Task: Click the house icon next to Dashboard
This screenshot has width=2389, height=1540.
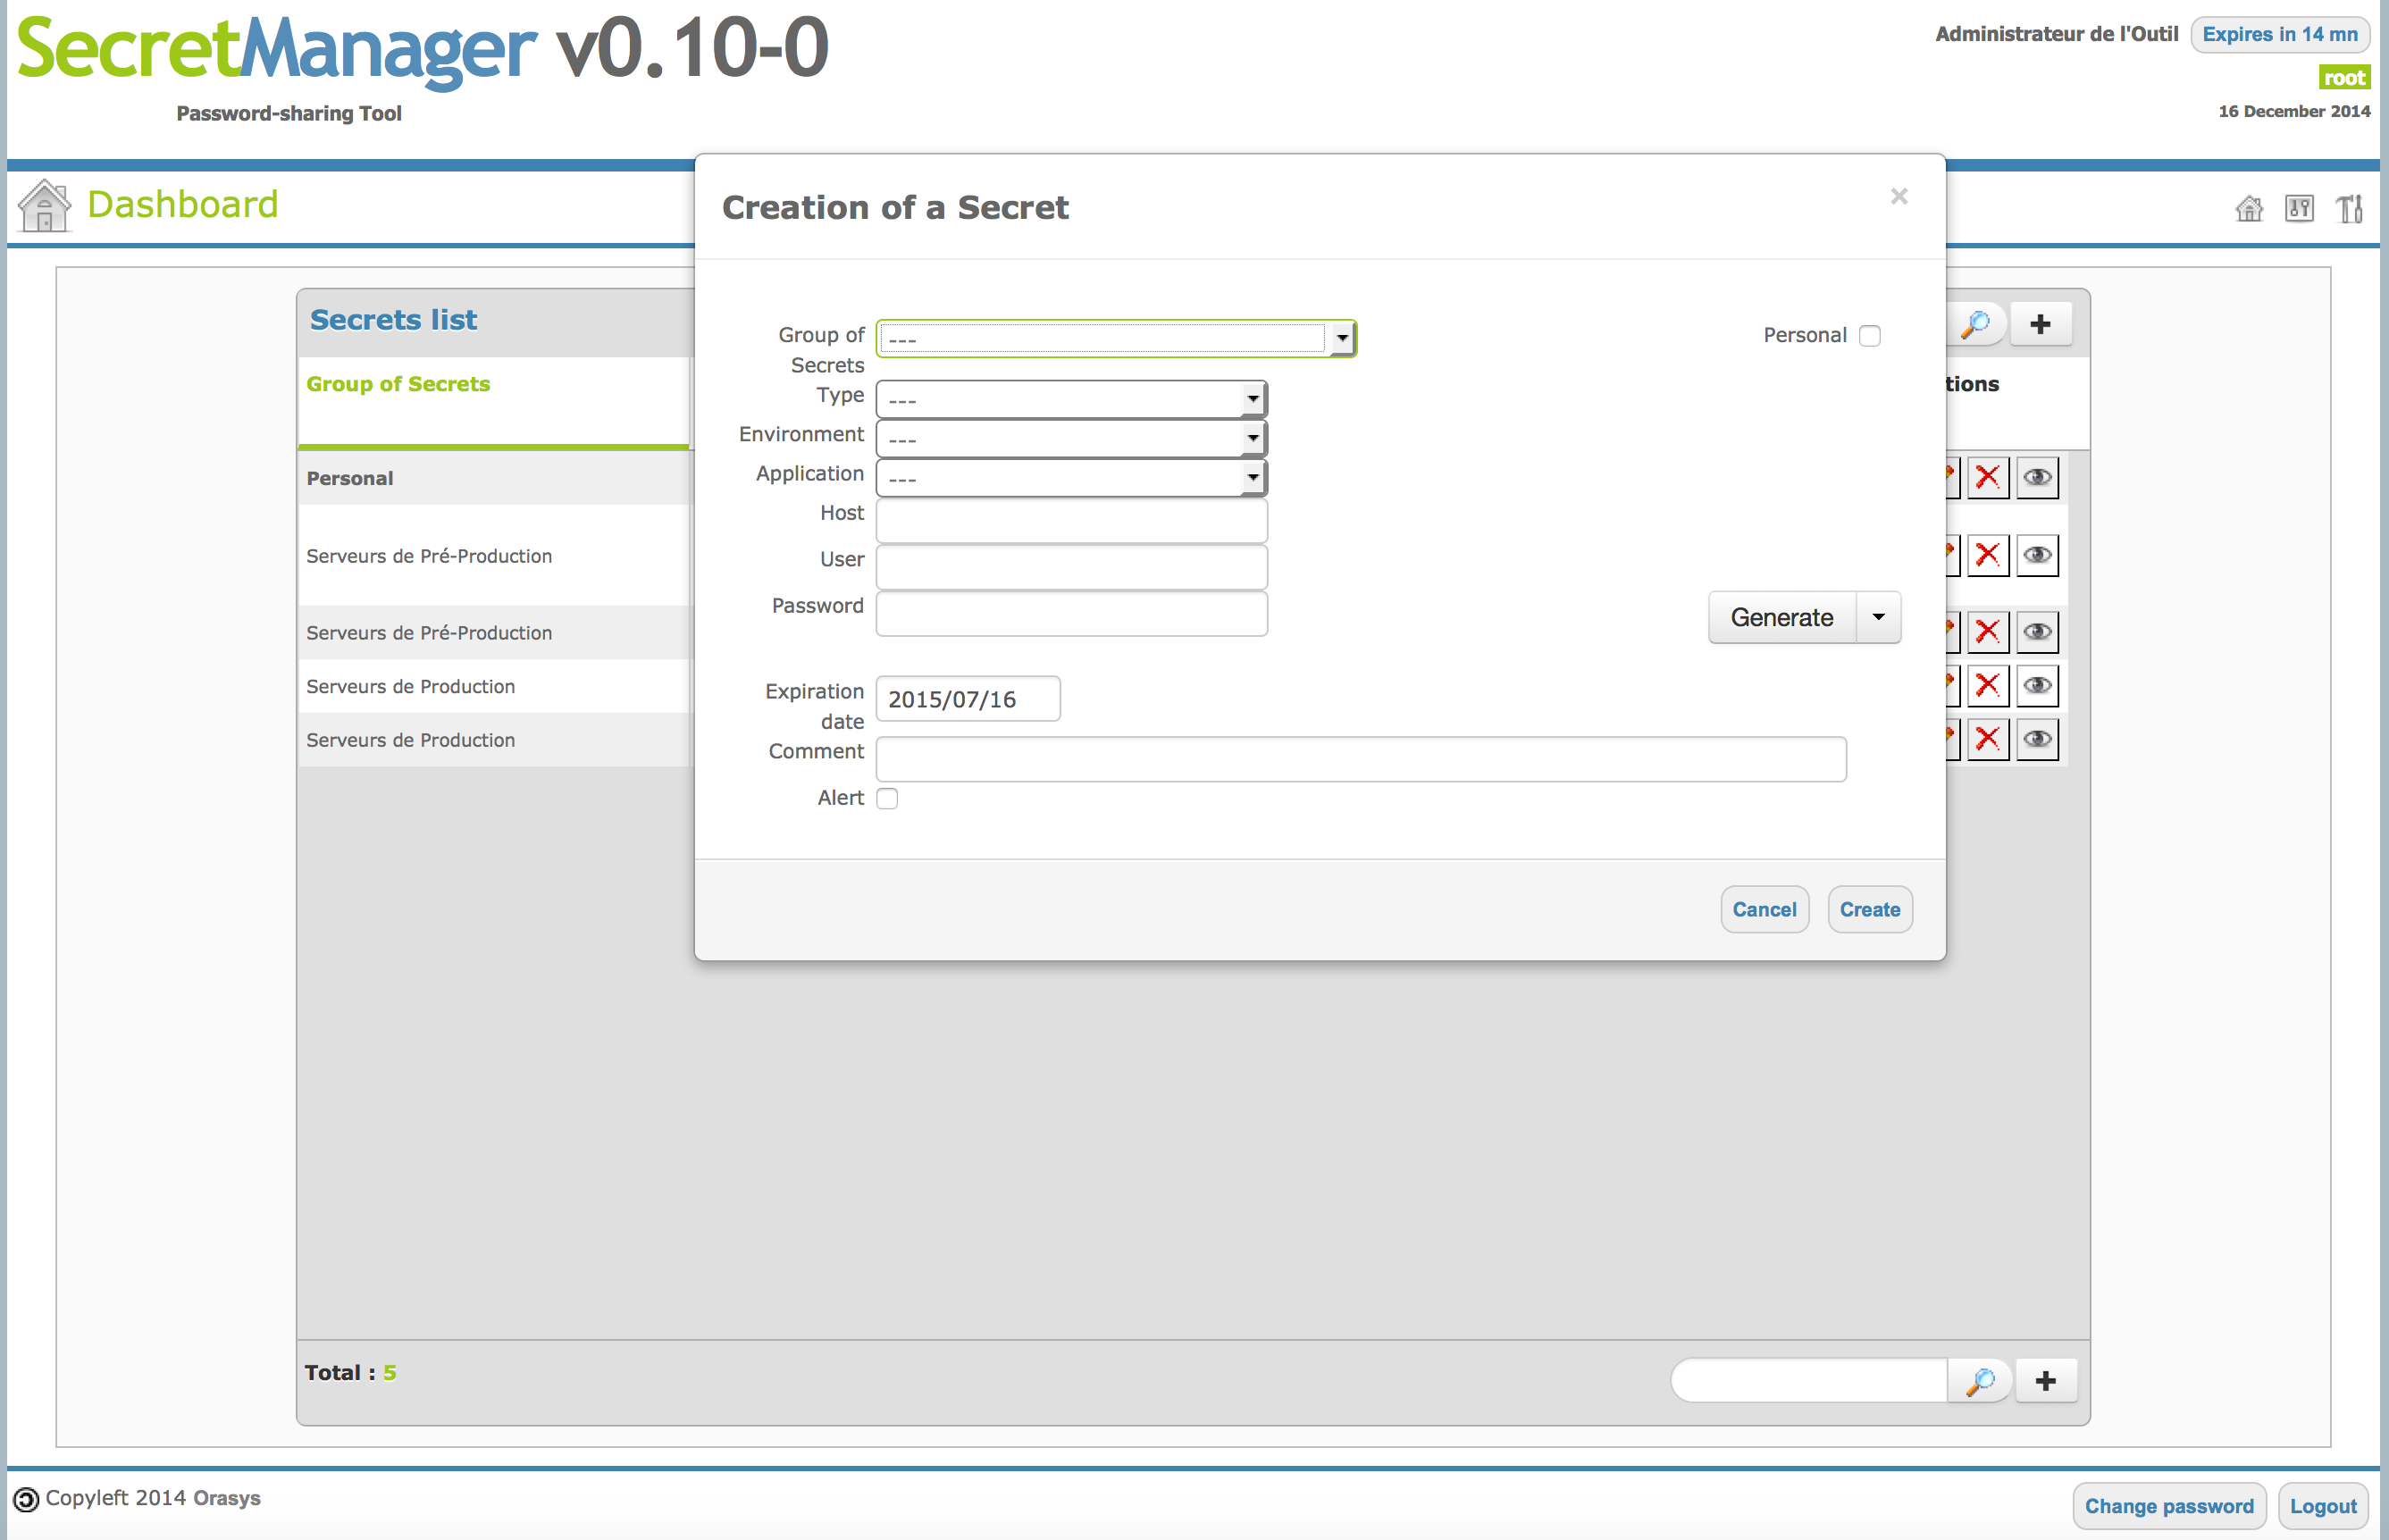Action: click(44, 205)
